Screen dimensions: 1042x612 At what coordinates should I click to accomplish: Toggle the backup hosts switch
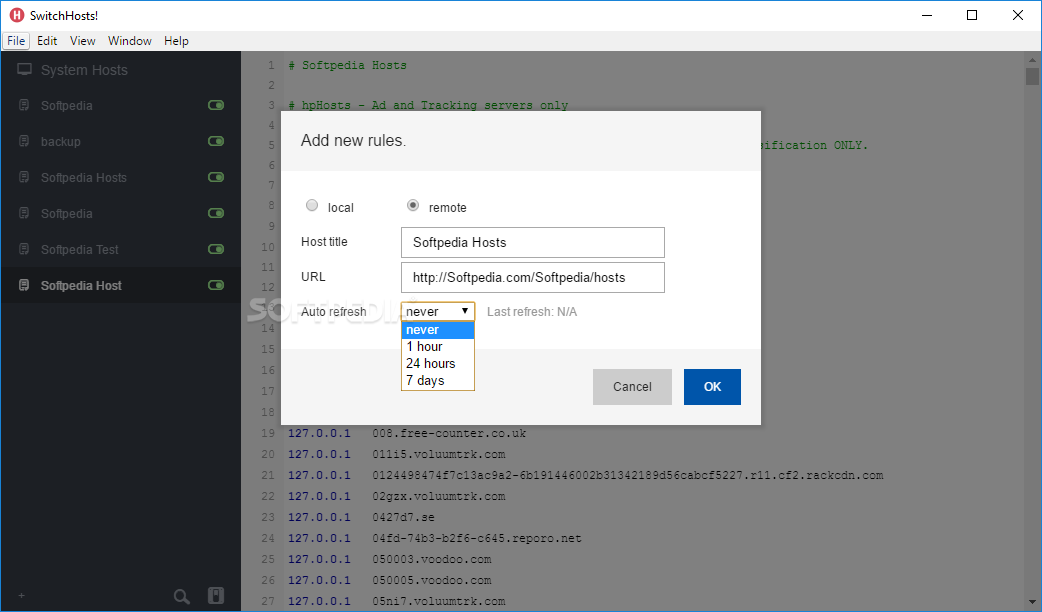click(x=216, y=141)
